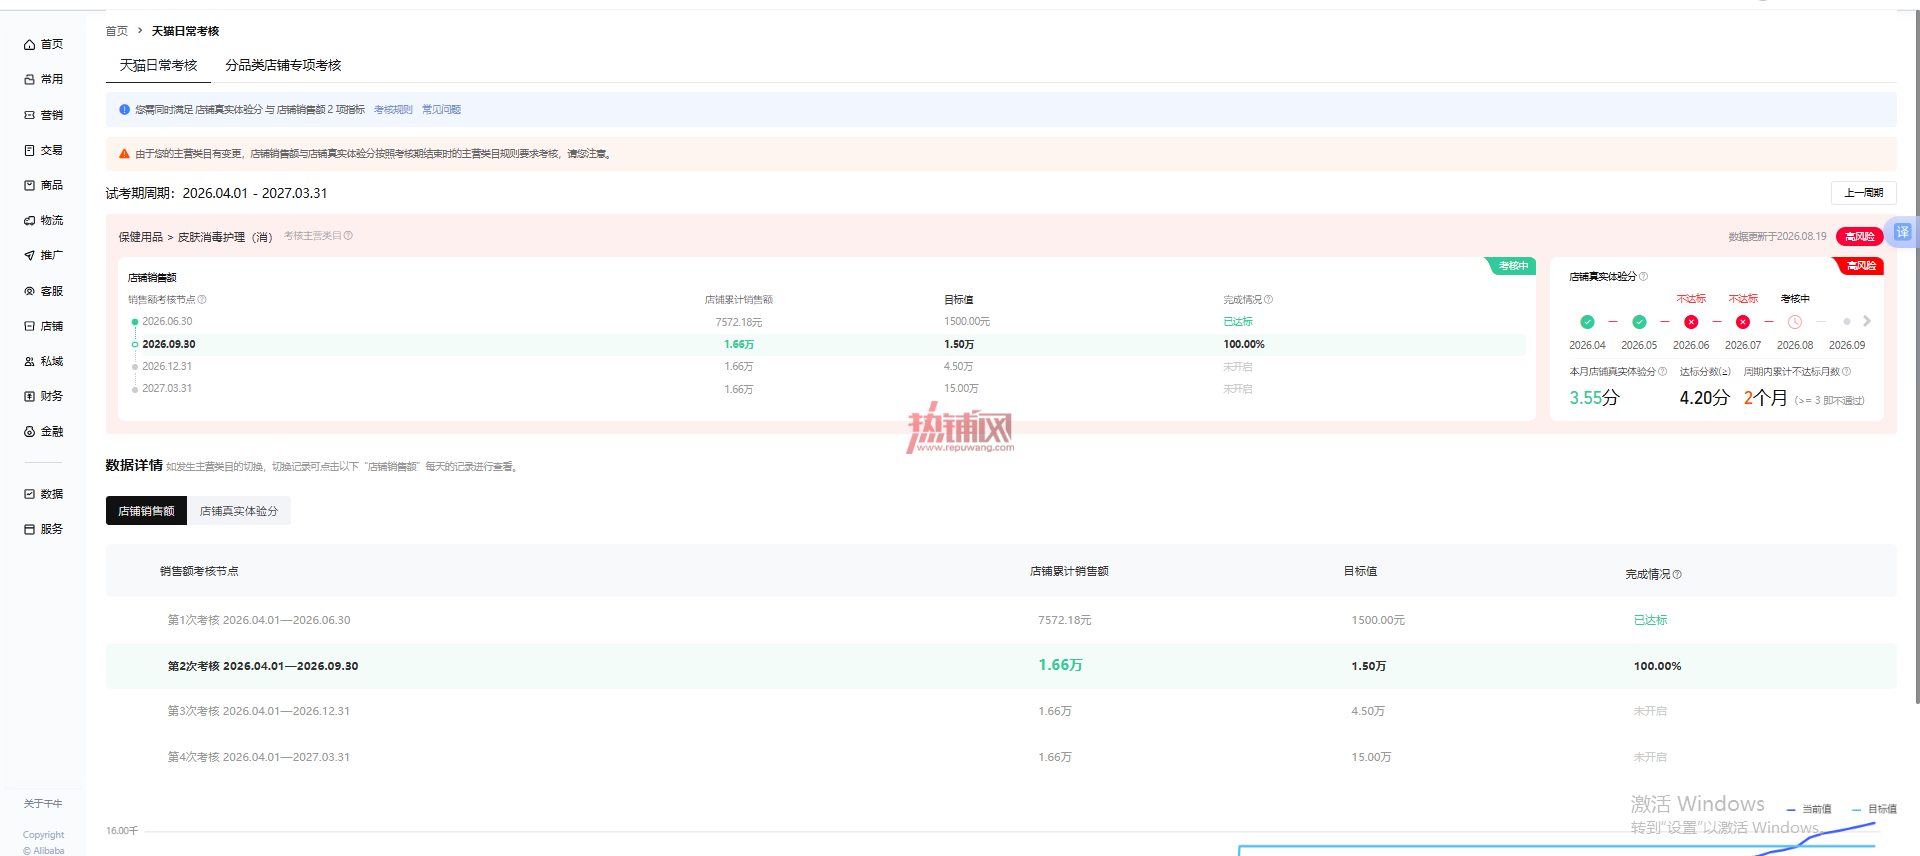Screen dimensions: 1920x856
Task: Click help icon next to 店铺真实体验分
Action: (1643, 277)
